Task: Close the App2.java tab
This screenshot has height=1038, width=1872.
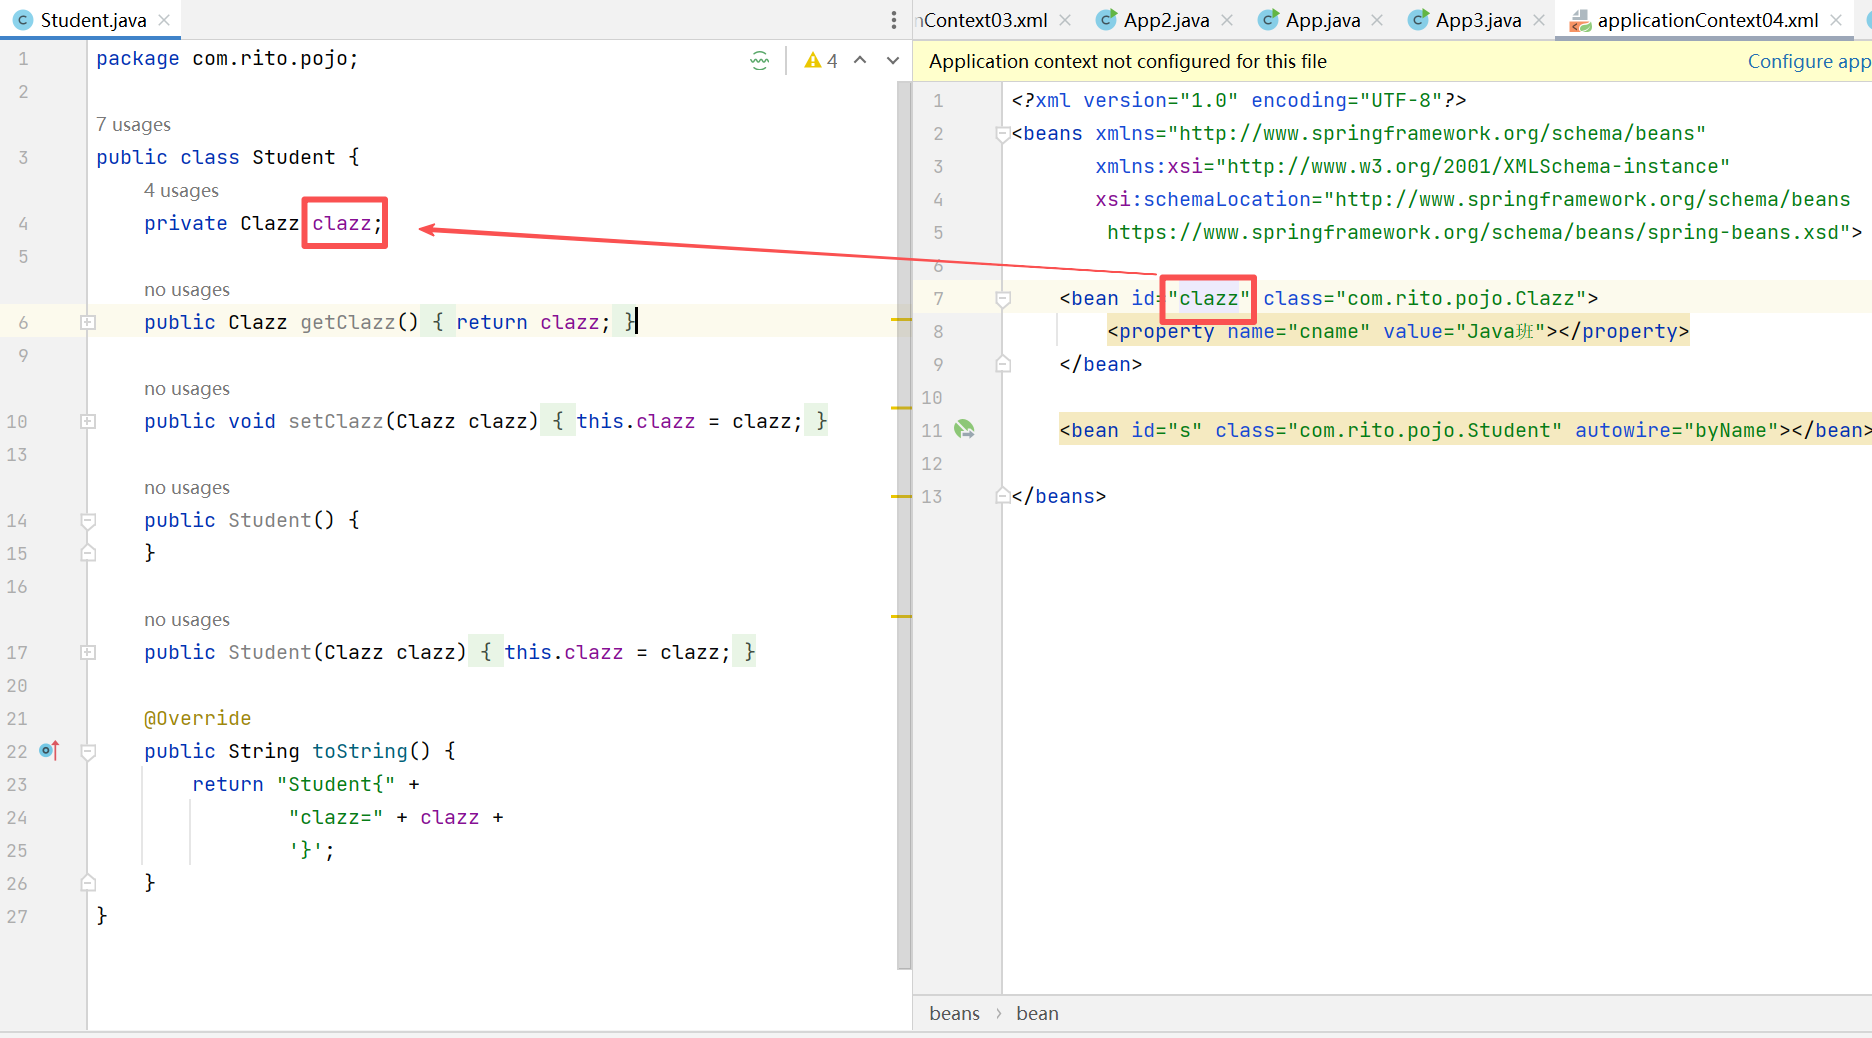Action: 1227,20
